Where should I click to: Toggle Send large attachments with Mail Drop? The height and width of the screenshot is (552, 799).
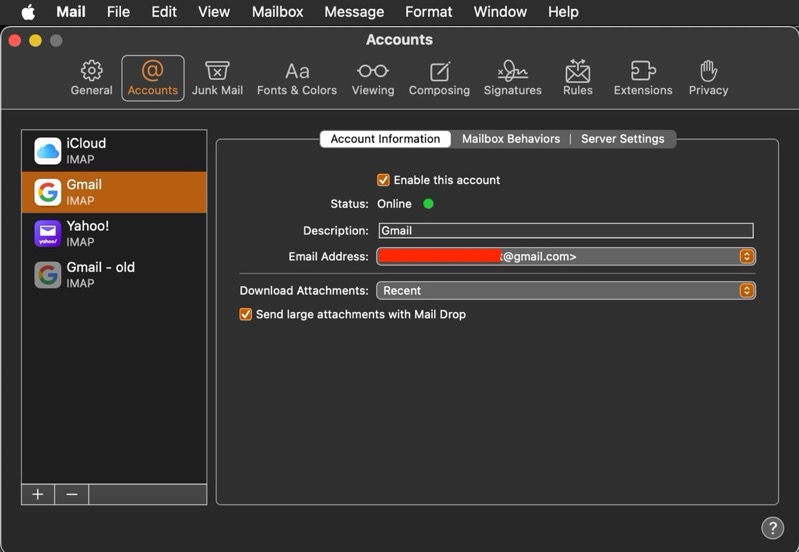tap(246, 314)
